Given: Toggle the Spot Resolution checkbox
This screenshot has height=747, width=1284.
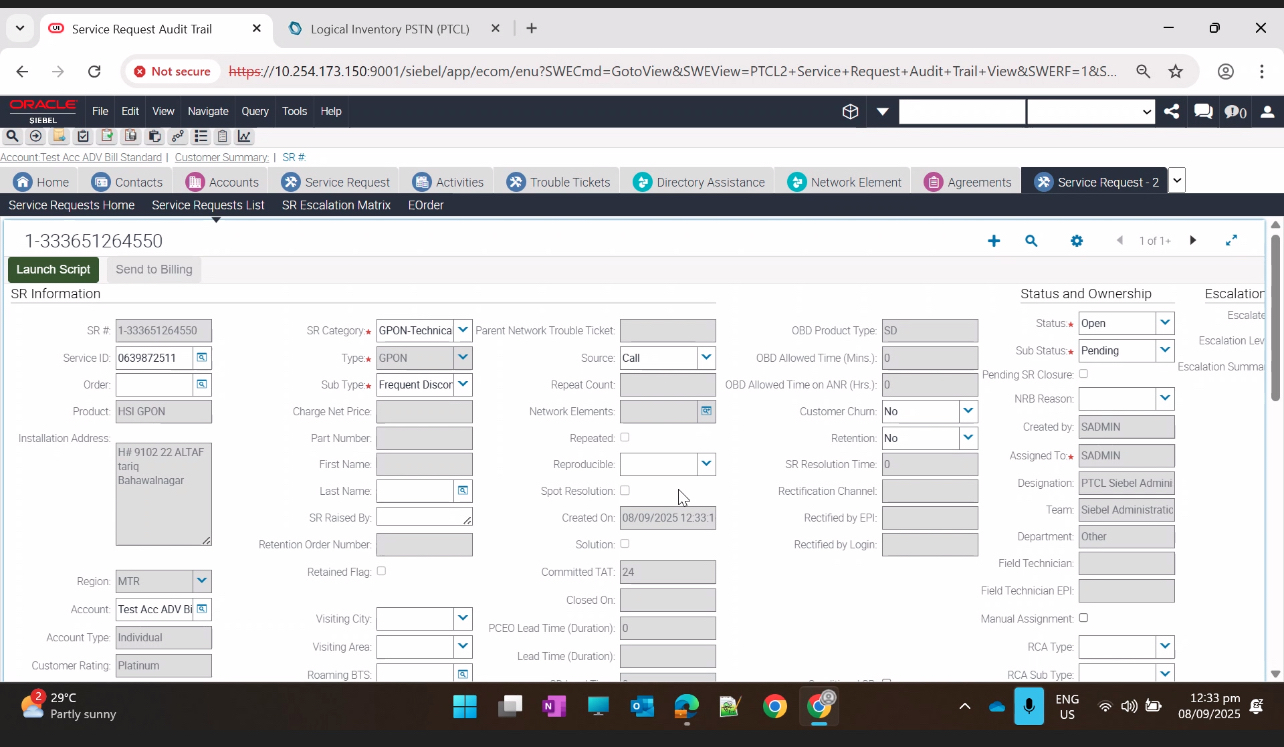Looking at the screenshot, I should (625, 491).
